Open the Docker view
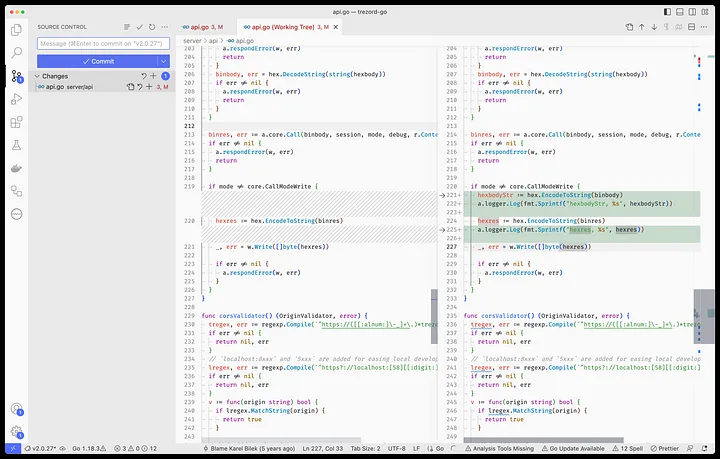The width and height of the screenshot is (720, 459). pos(17,168)
